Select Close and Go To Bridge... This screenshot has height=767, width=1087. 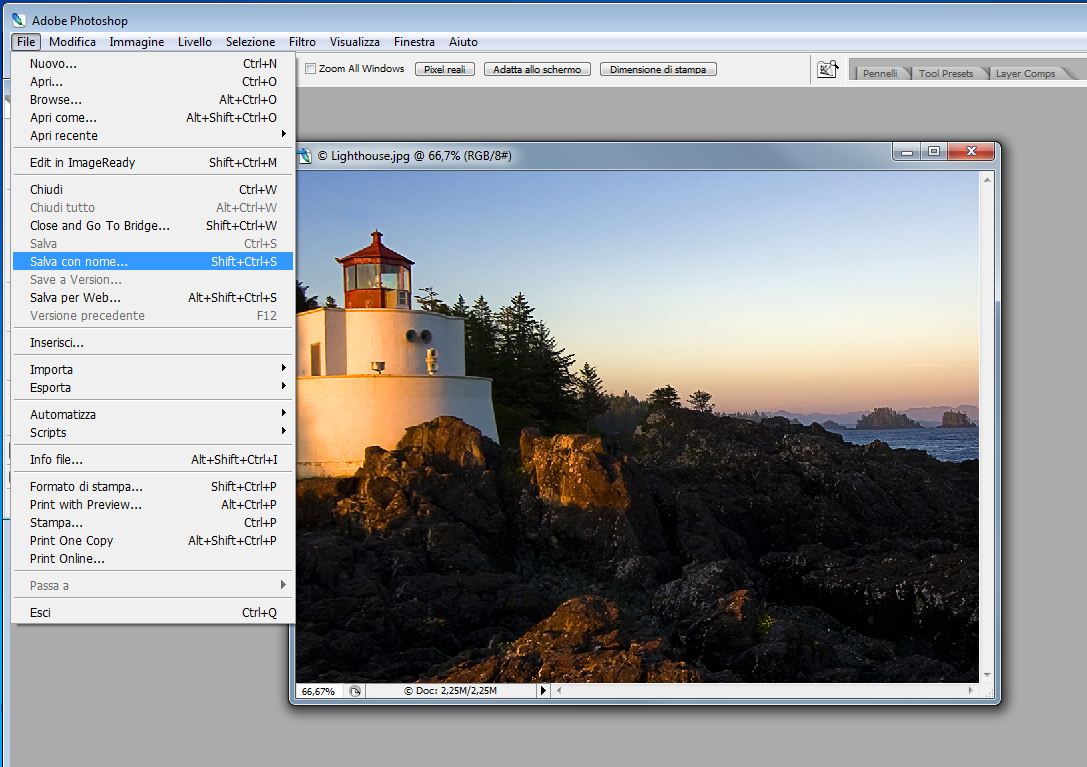click(153, 225)
